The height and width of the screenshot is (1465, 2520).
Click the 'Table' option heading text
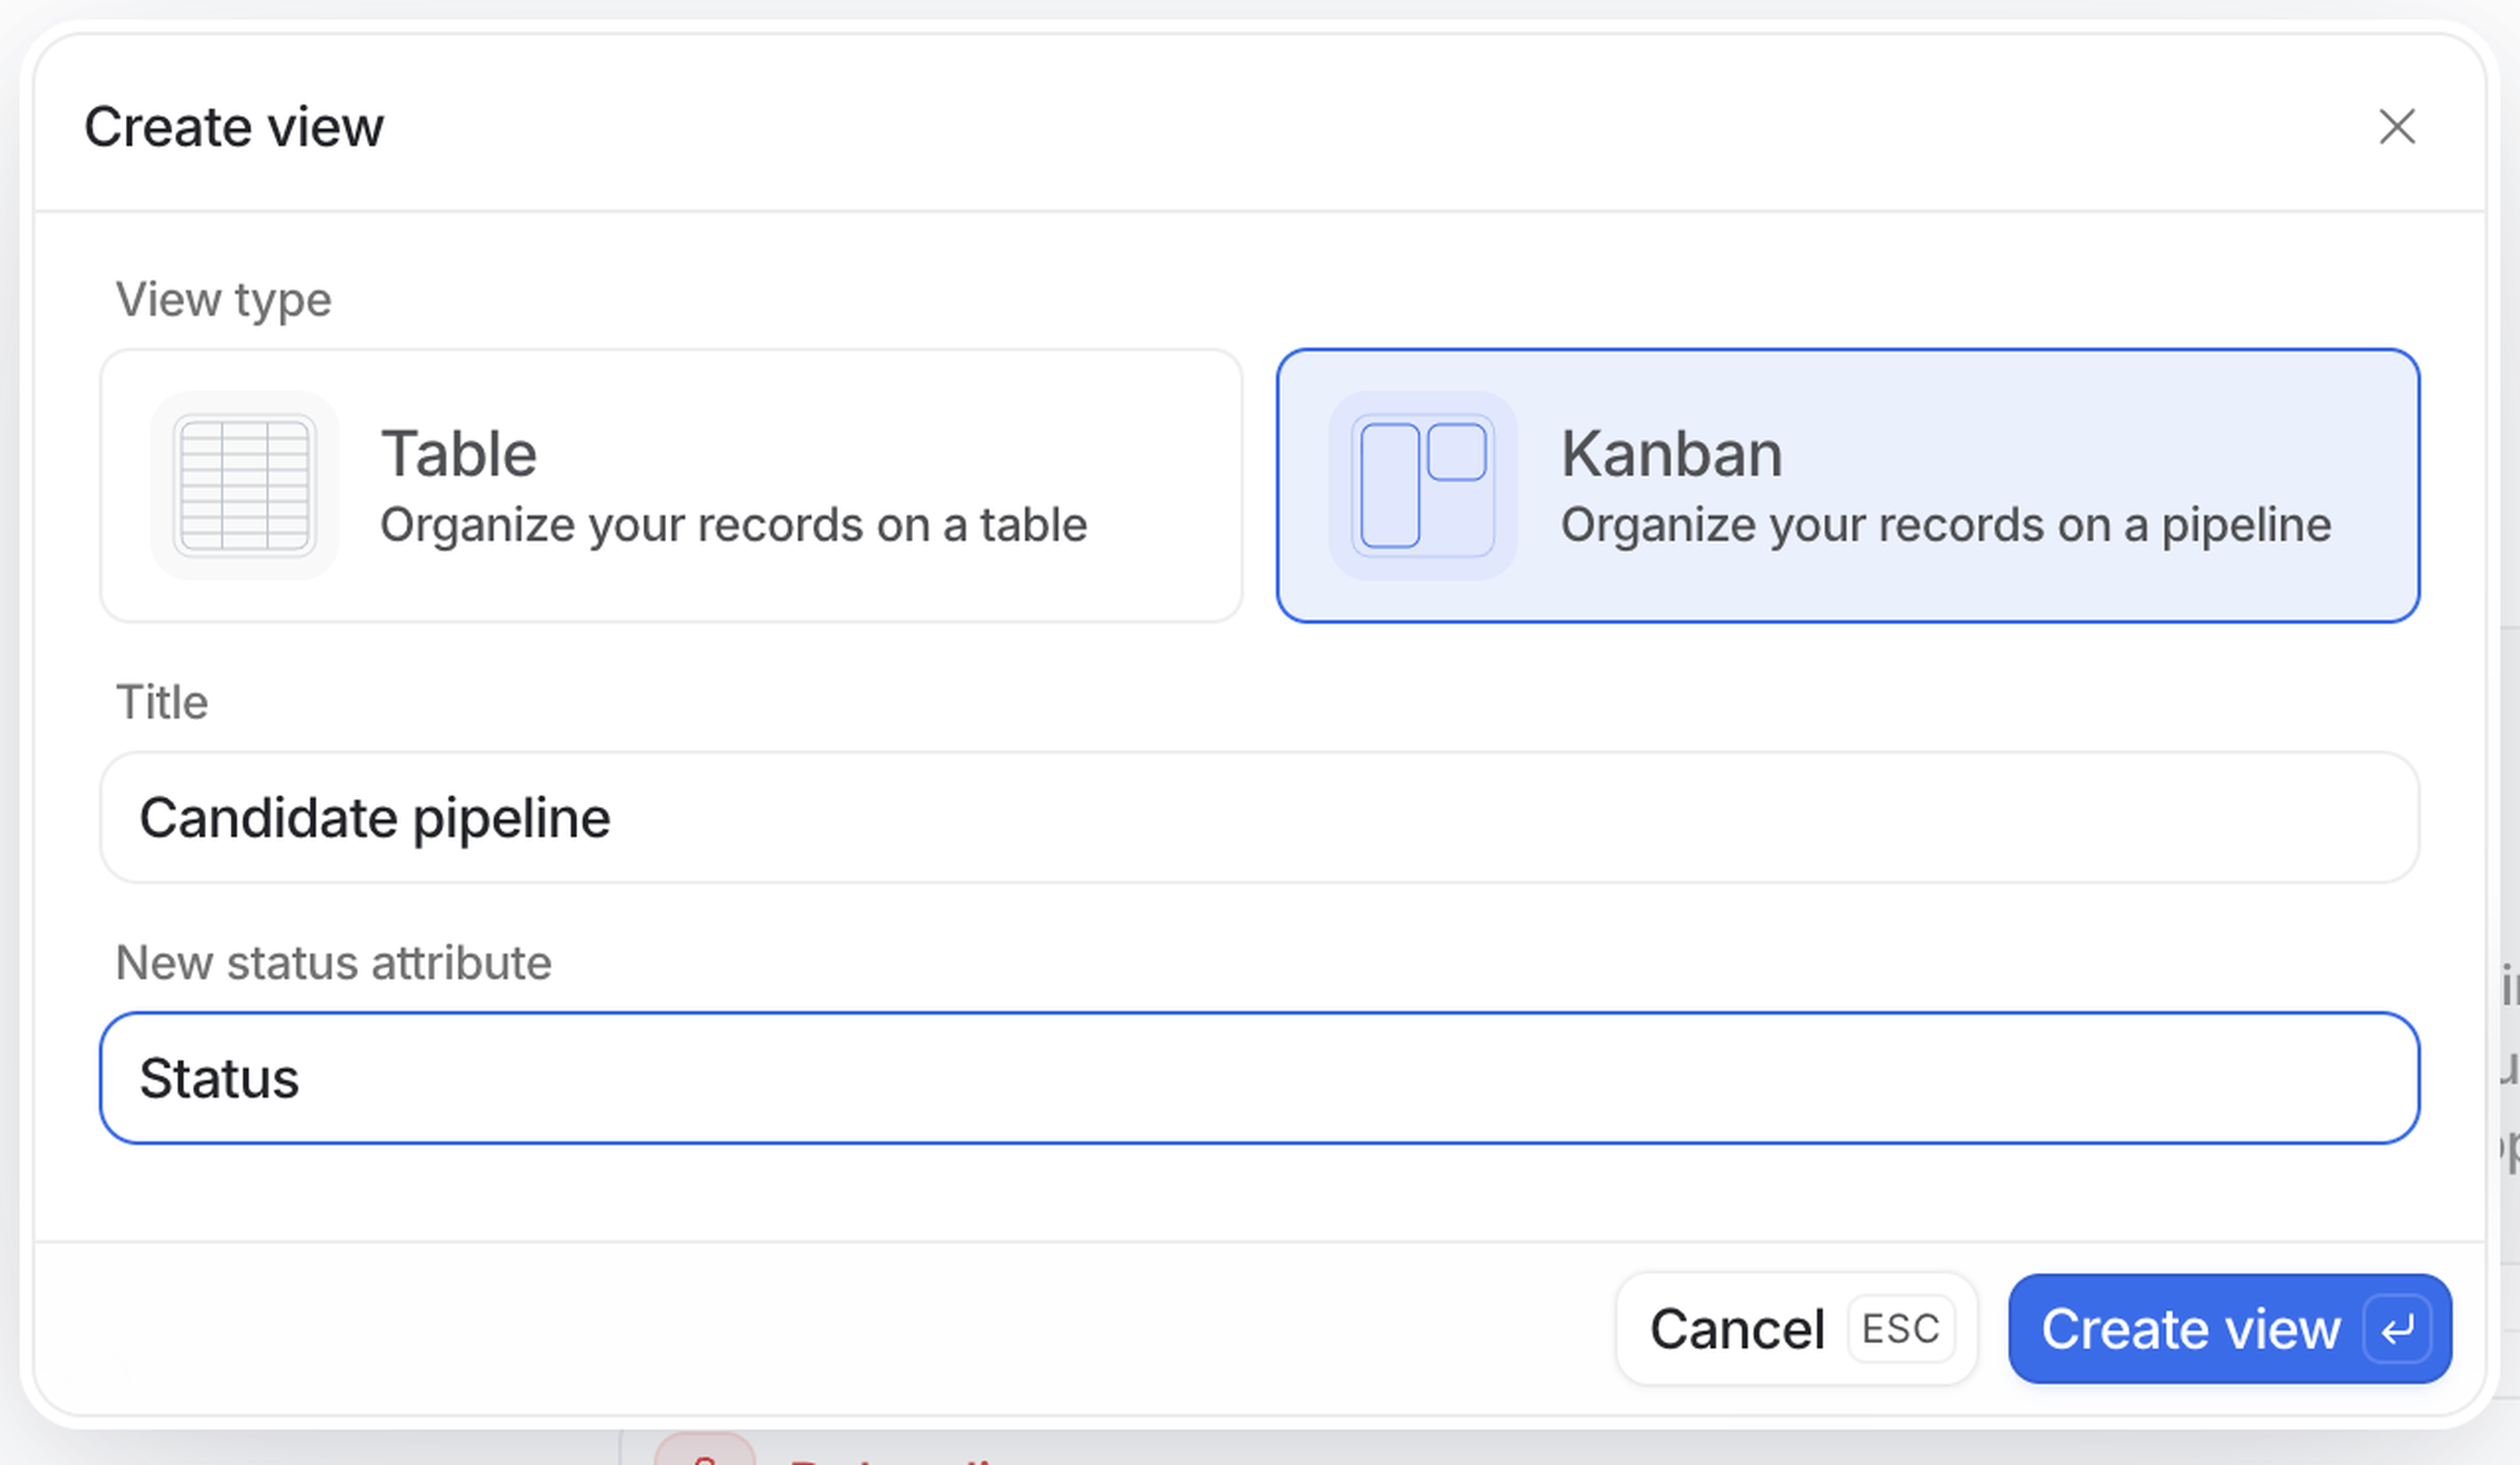[x=459, y=454]
